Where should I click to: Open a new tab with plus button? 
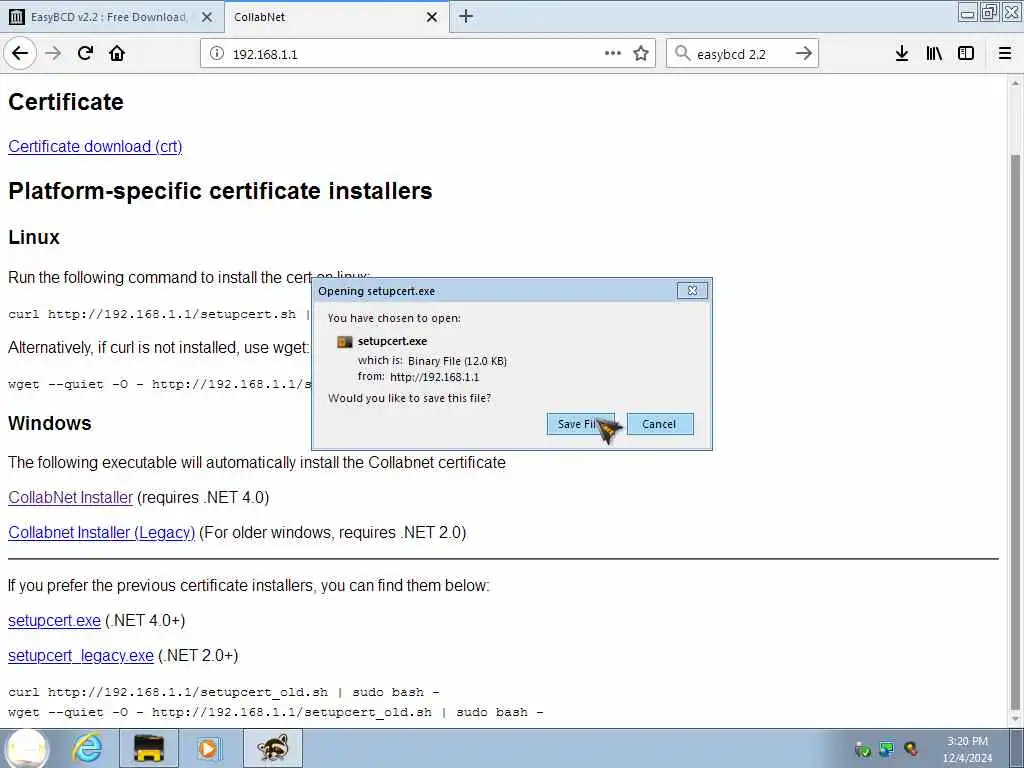[466, 16]
